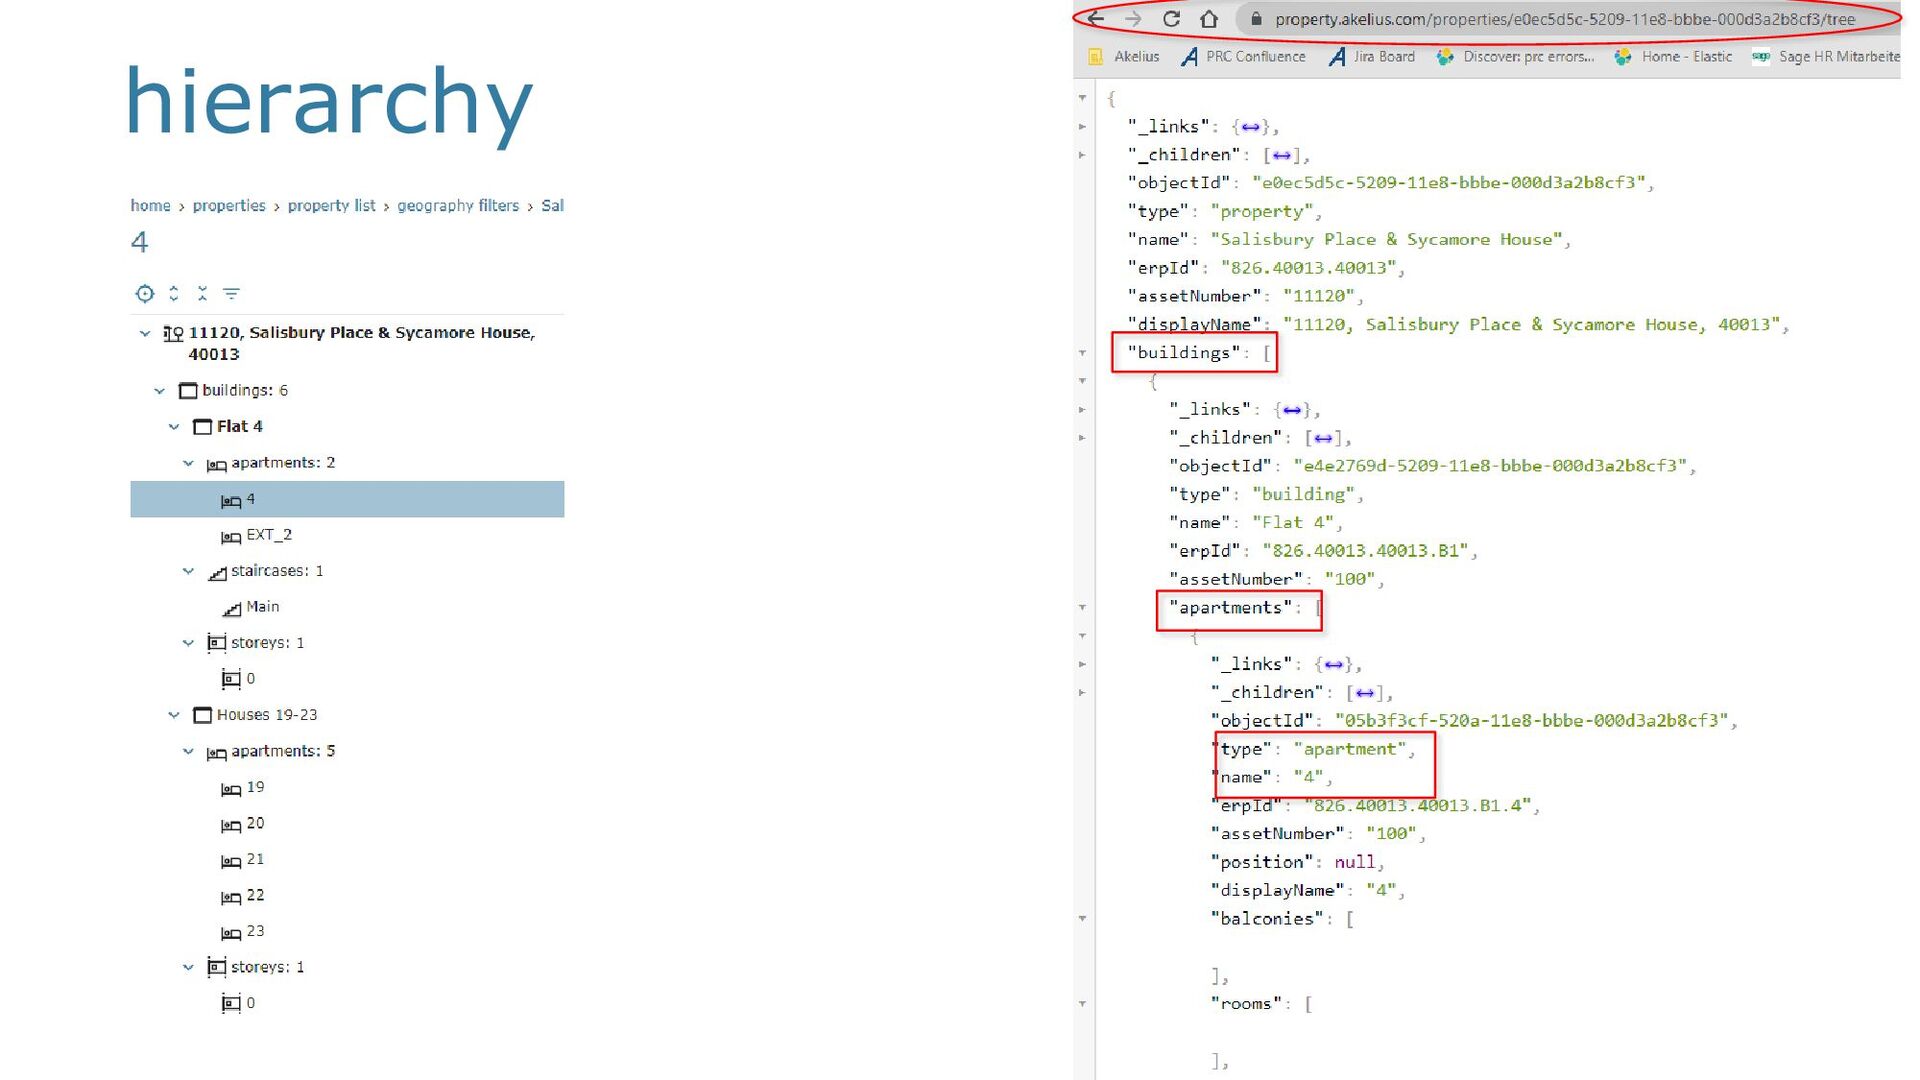Open the property list breadcrumb link
The image size is (1920, 1080).
[331, 206]
